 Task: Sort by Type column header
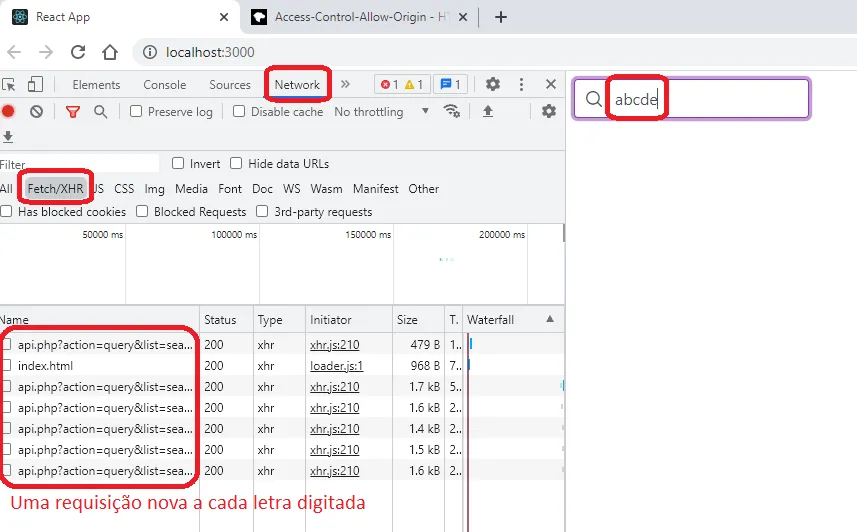pos(279,320)
